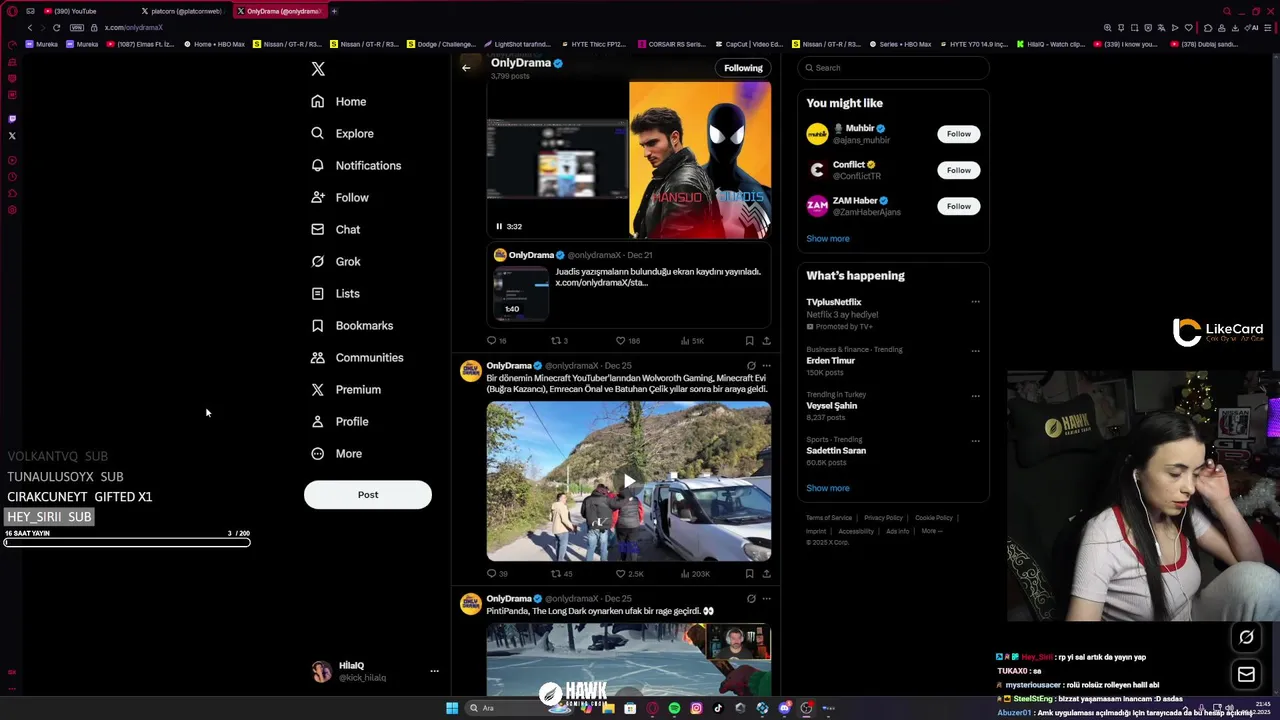Open more options on PintiPanda post
The image size is (1280, 720).
tap(766, 599)
